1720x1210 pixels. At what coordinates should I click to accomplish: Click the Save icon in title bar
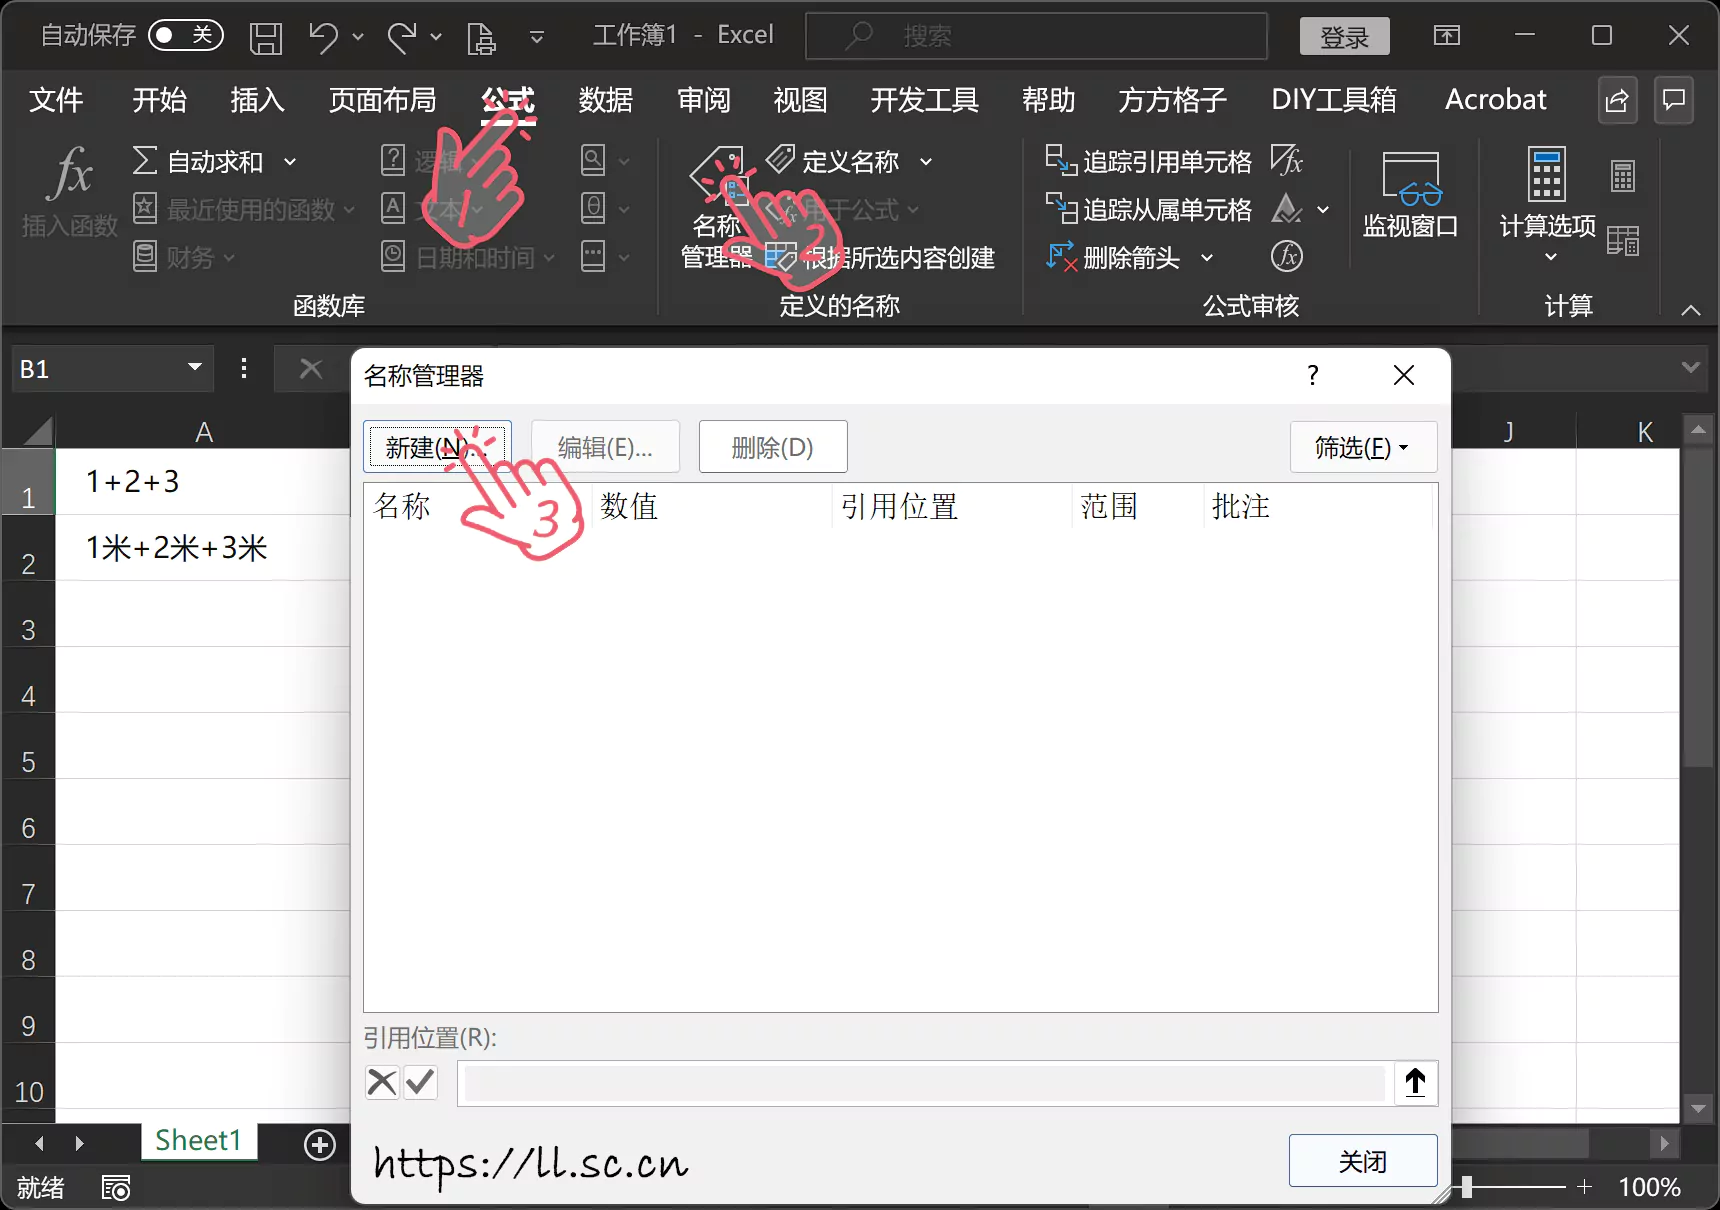(266, 38)
